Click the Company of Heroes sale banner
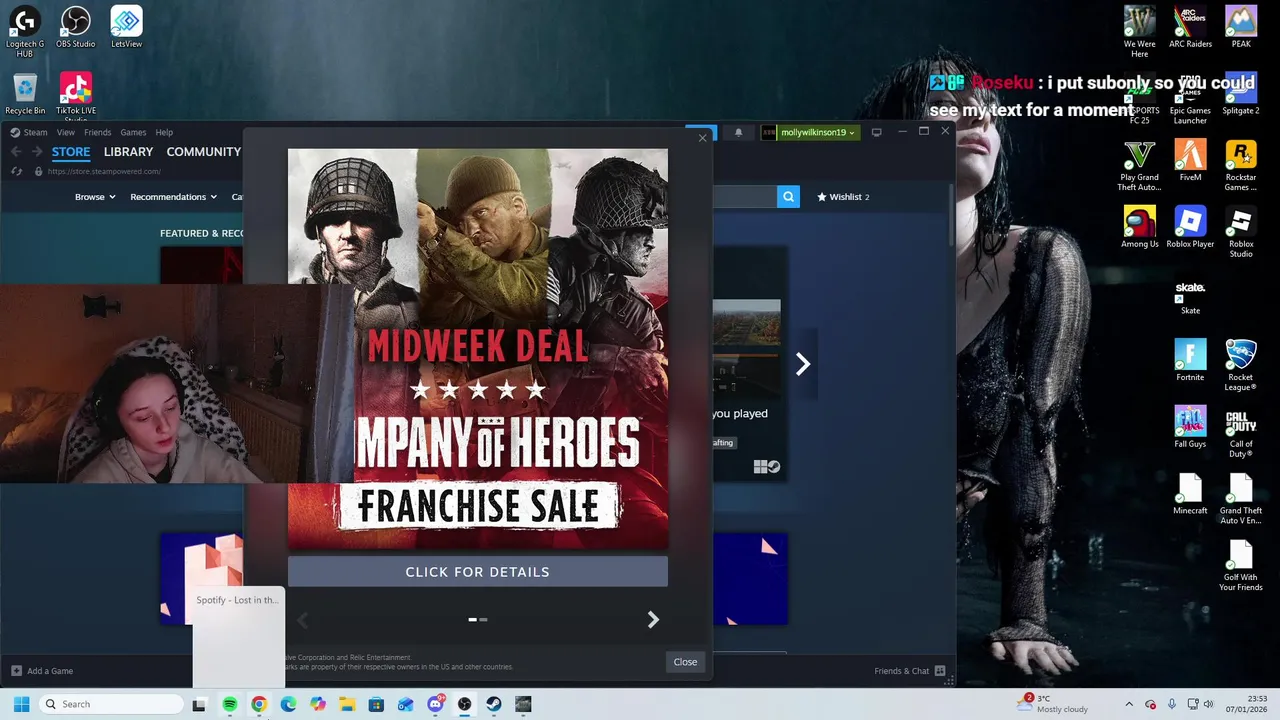Viewport: 1280px width, 720px height. (478, 349)
